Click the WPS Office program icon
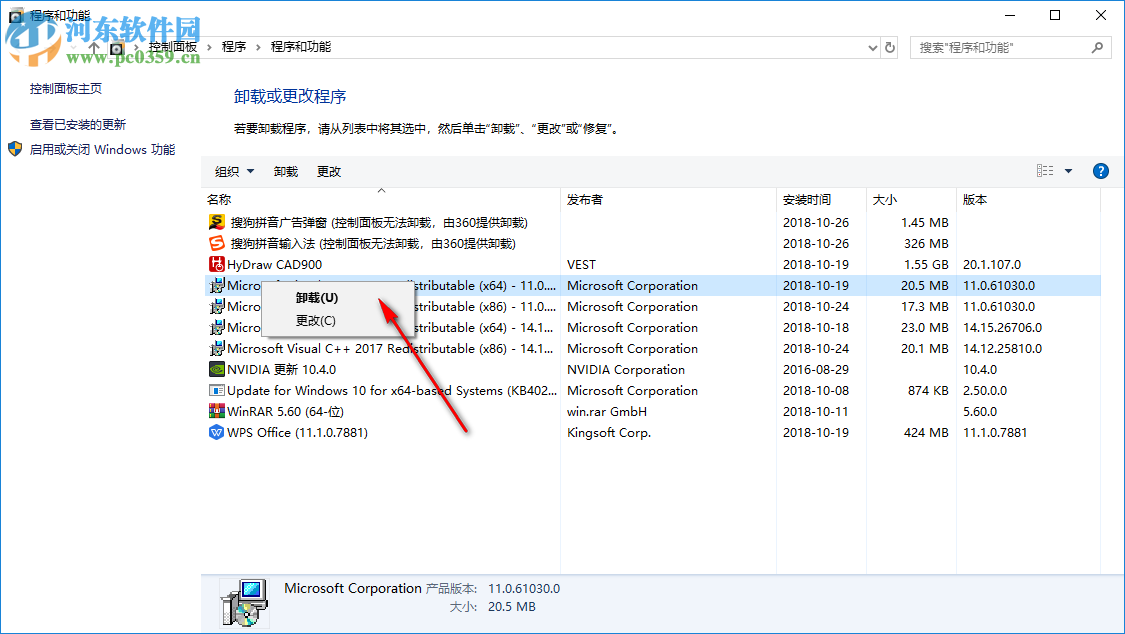Viewport: 1125px width, 634px height. [x=219, y=432]
